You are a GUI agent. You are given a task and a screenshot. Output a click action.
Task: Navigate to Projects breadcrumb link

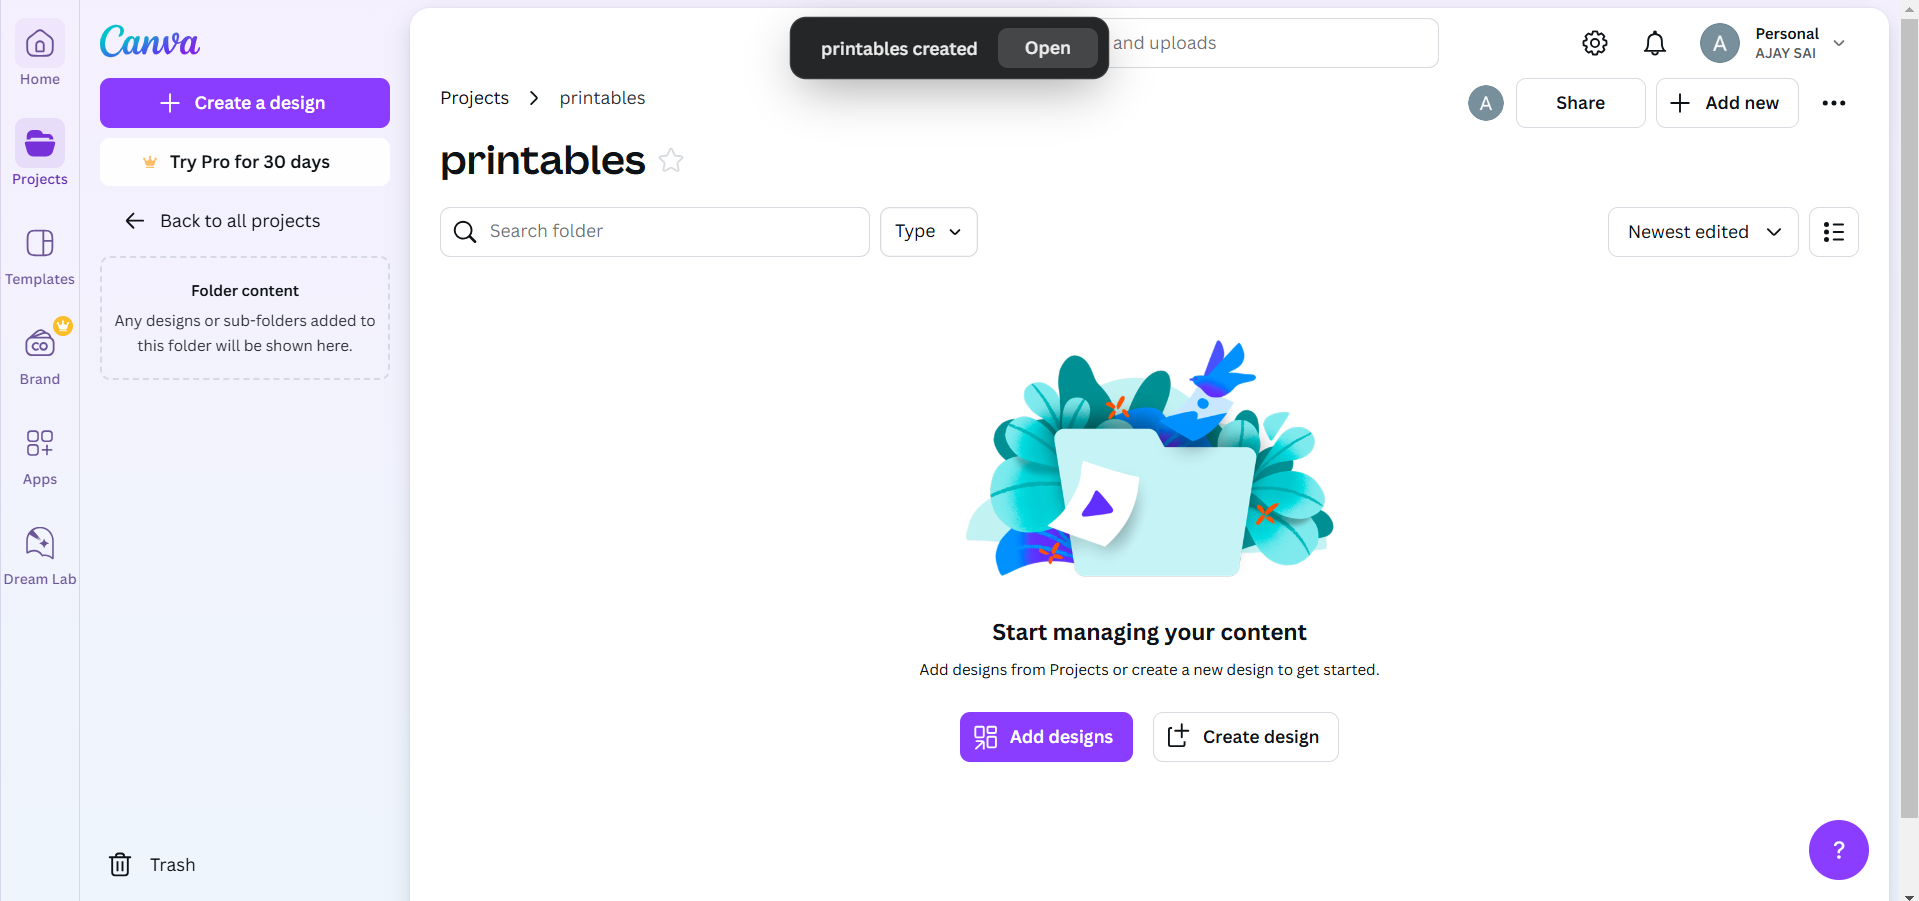point(474,98)
